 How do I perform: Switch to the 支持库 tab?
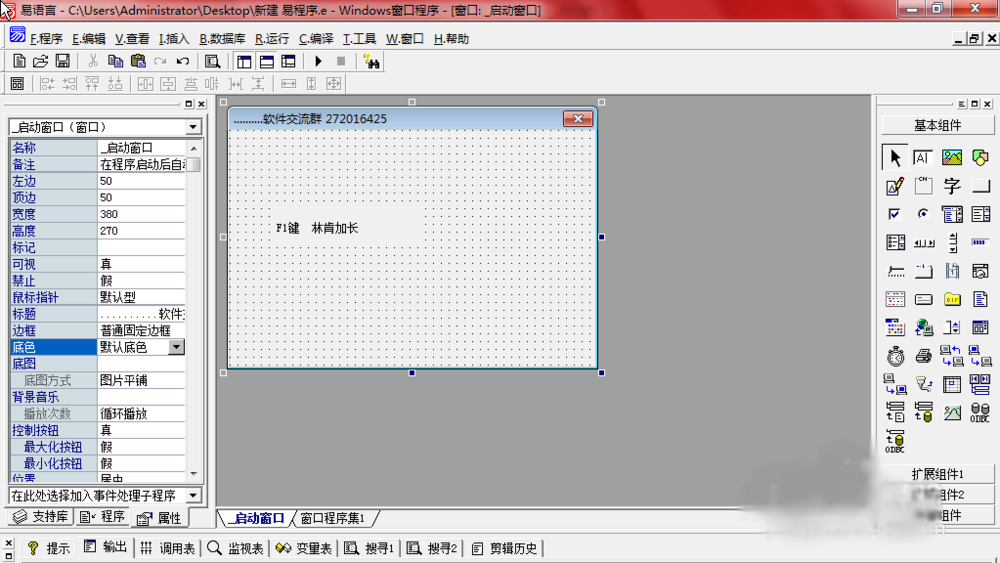coord(41,517)
